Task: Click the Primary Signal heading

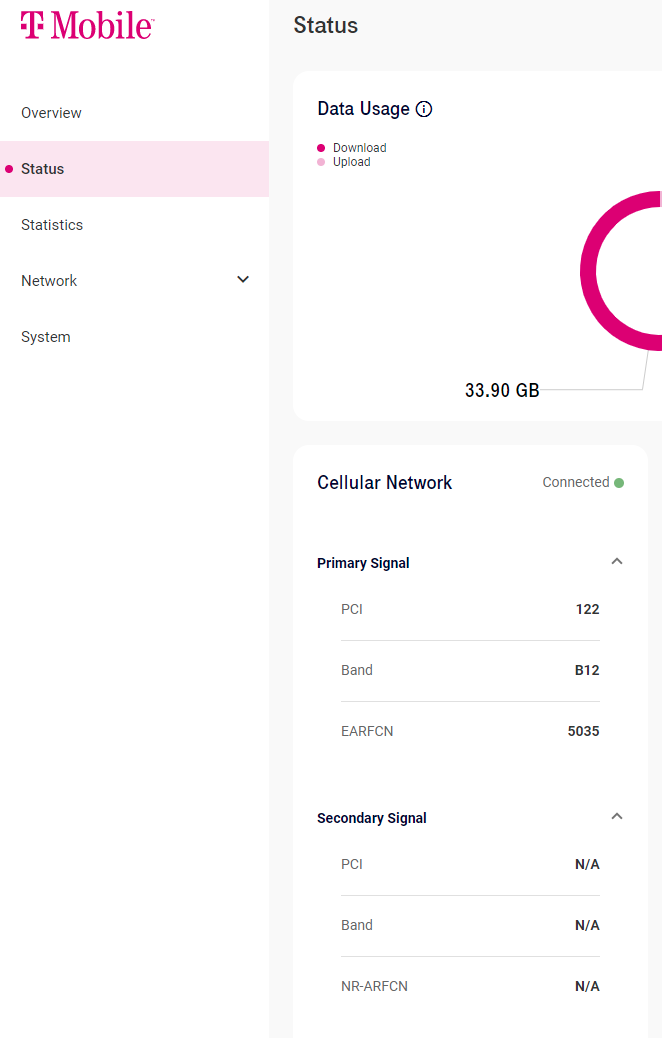Action: pos(363,563)
